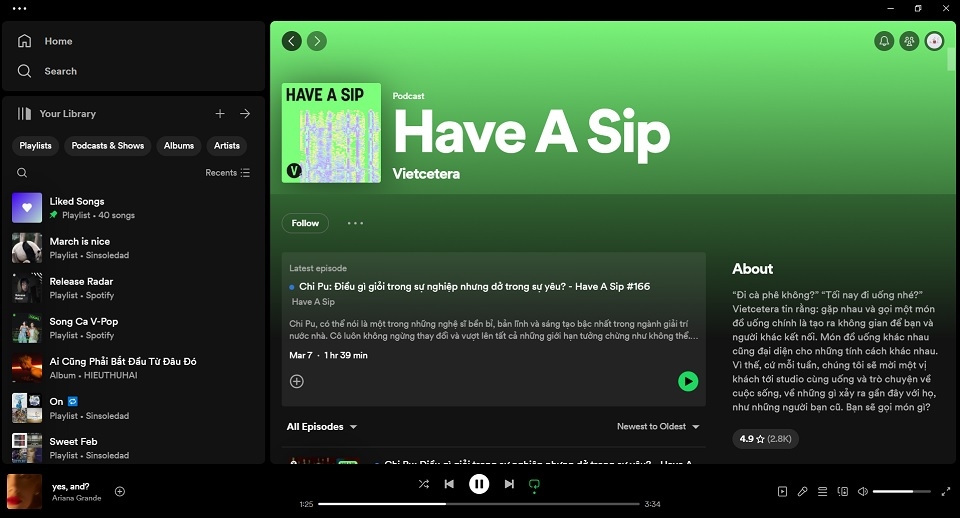
Task: Click the Have A Sip cover art
Action: click(x=331, y=133)
